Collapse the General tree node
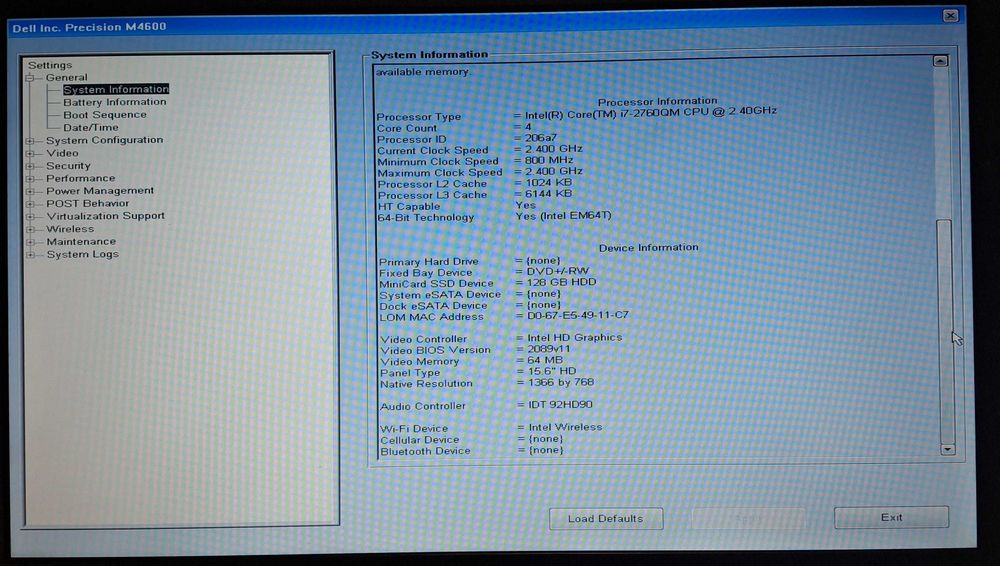This screenshot has height=566, width=1000. coord(29,78)
